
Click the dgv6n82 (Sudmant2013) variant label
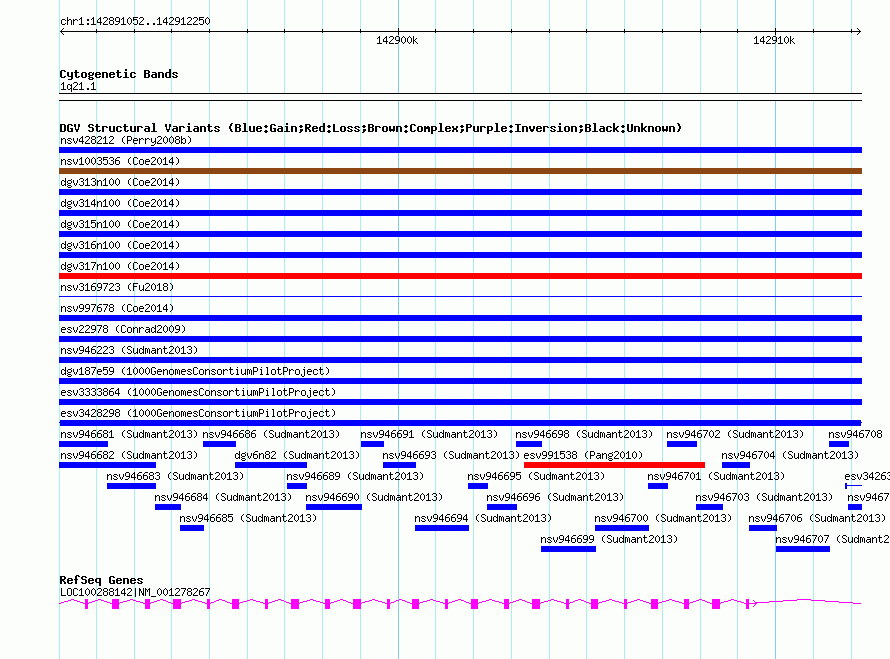297,455
